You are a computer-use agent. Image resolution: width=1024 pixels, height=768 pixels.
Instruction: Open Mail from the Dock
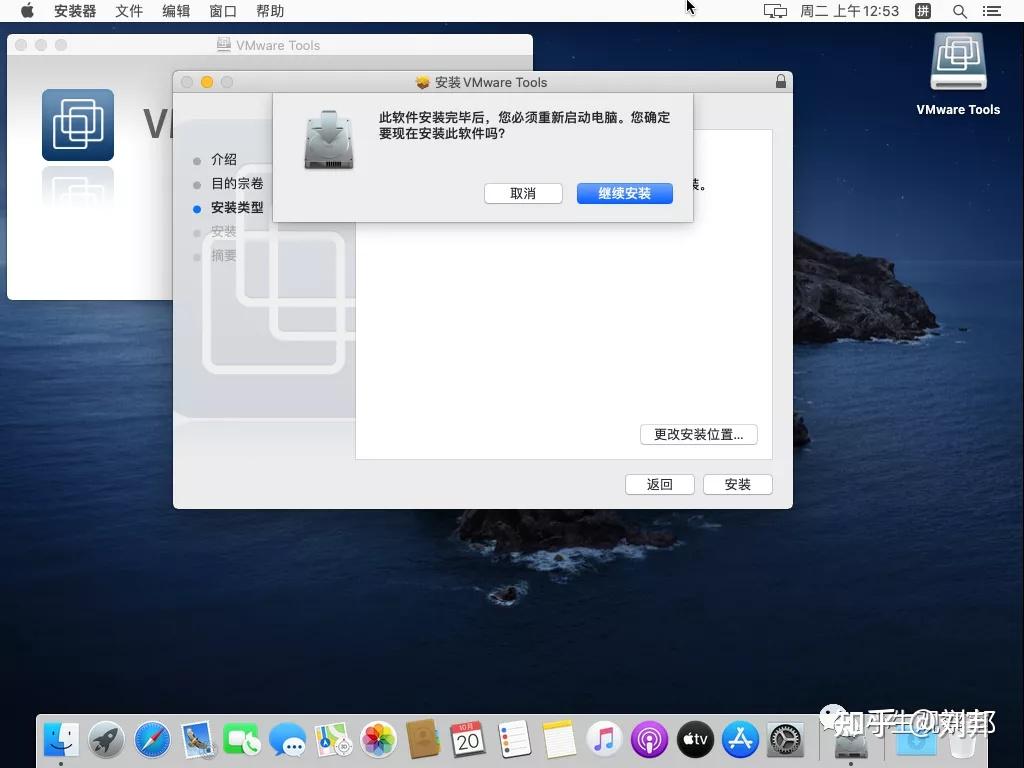(x=197, y=739)
